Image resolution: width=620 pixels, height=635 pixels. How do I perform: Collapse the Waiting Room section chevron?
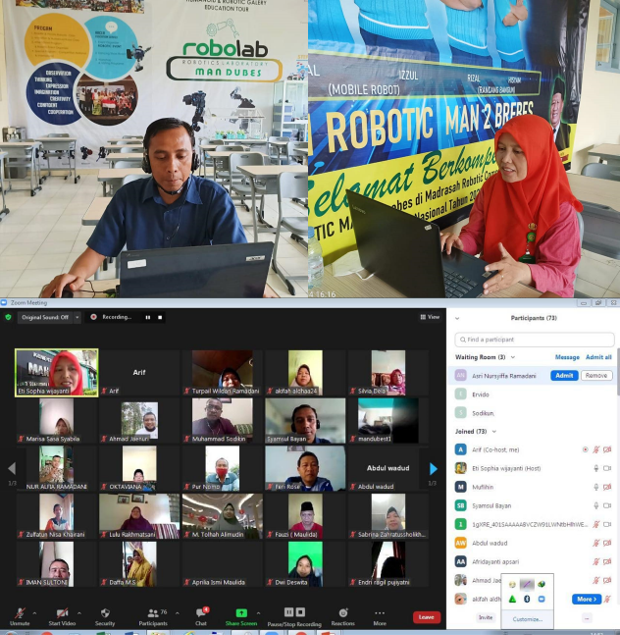point(513,357)
